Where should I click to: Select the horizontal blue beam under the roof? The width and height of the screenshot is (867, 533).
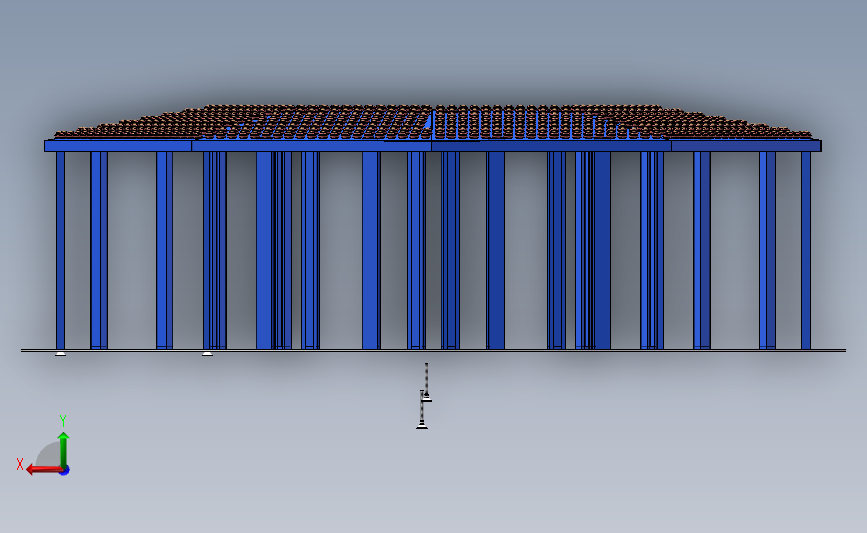click(433, 146)
